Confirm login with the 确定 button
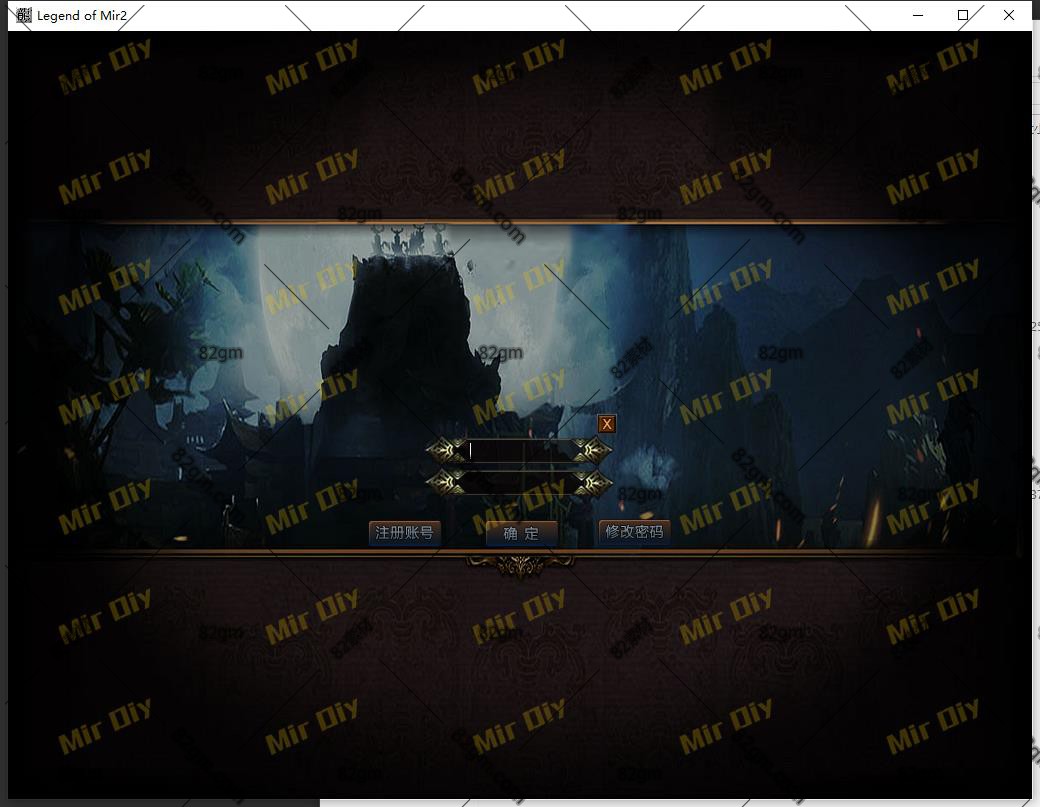Image resolution: width=1040 pixels, height=807 pixels. coord(521,533)
